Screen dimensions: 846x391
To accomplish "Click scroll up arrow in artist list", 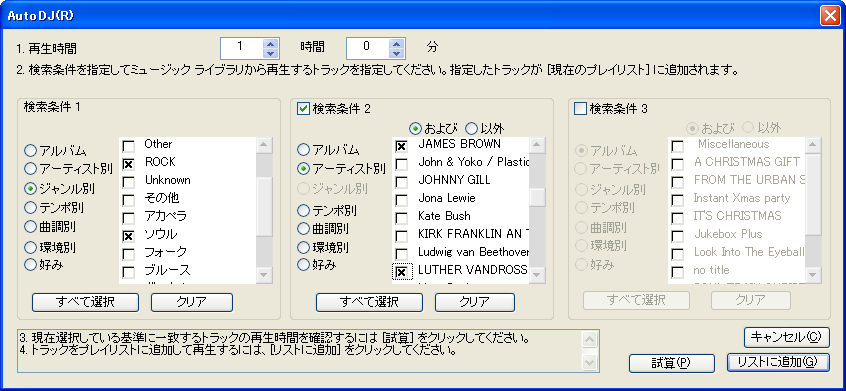I will [x=537, y=145].
